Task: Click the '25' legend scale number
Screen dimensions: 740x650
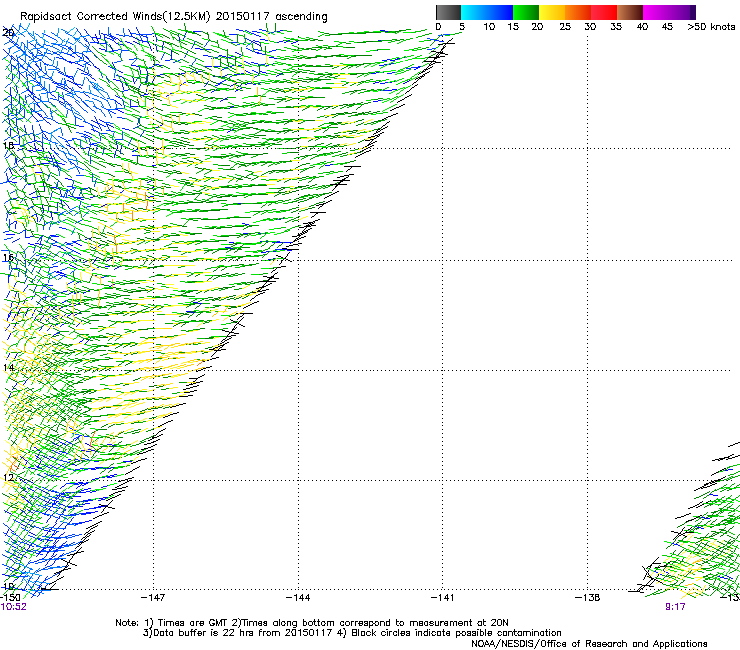Action: (565, 27)
